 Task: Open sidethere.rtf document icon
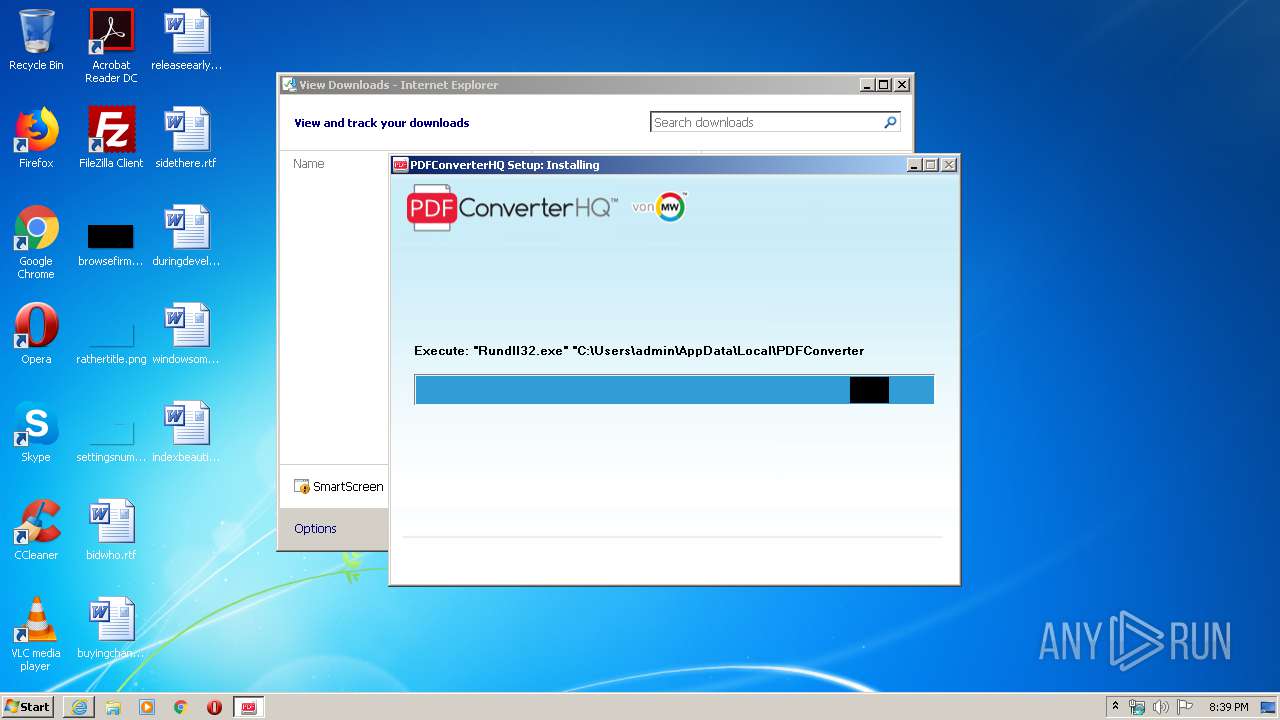coord(186,138)
